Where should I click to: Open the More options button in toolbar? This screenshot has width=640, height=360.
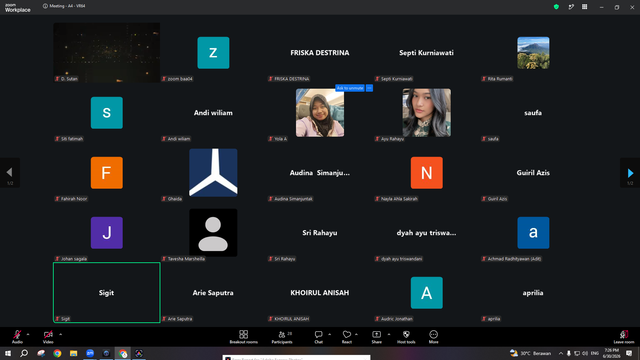coord(433,337)
